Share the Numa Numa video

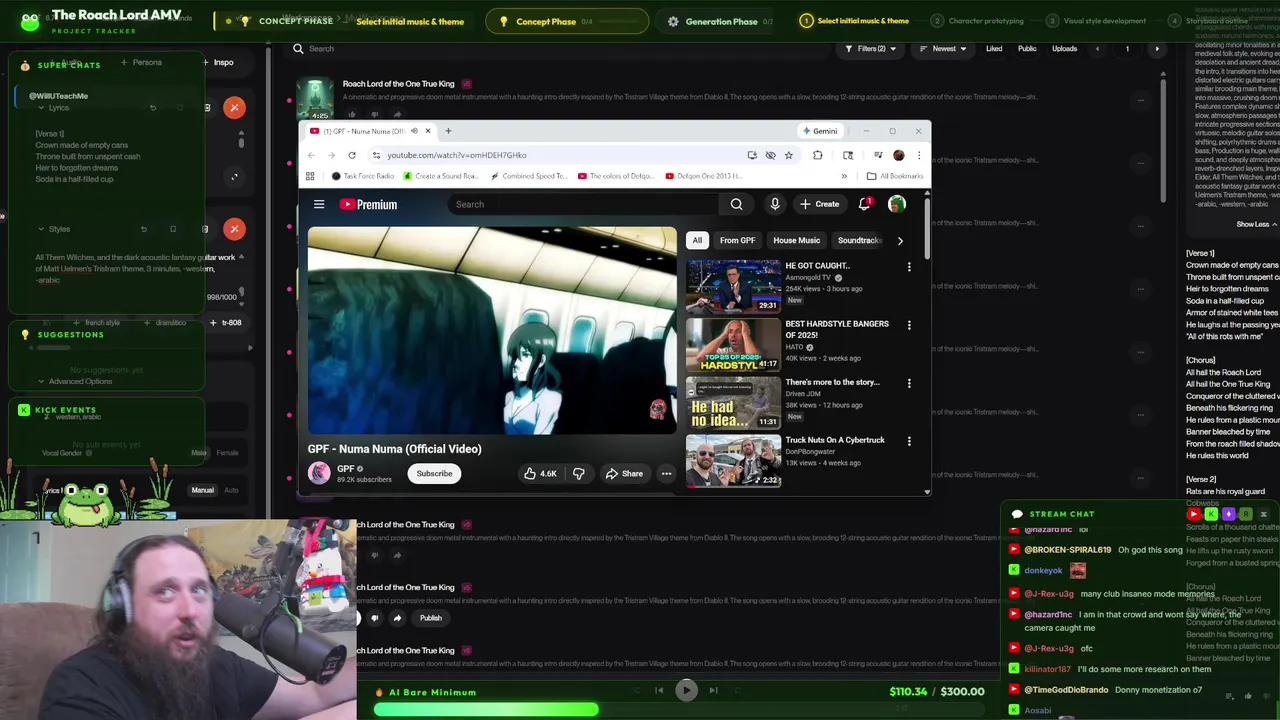(x=624, y=473)
